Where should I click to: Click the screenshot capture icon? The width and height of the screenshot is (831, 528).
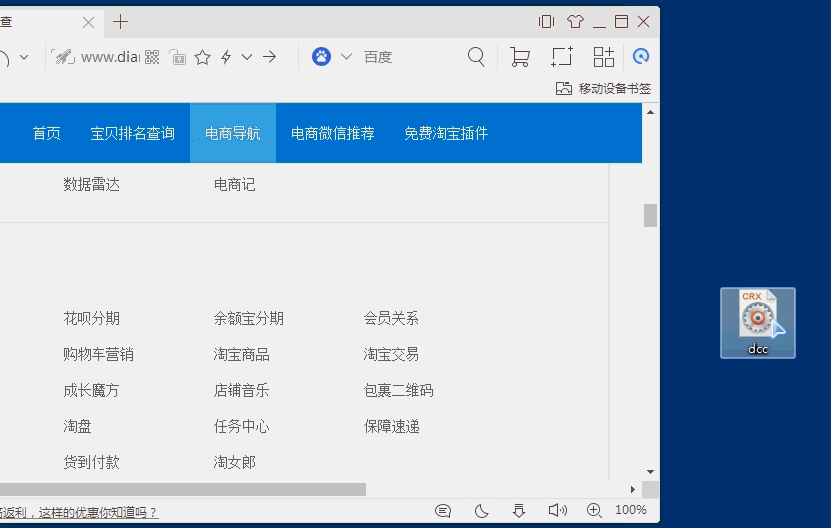tap(562, 57)
